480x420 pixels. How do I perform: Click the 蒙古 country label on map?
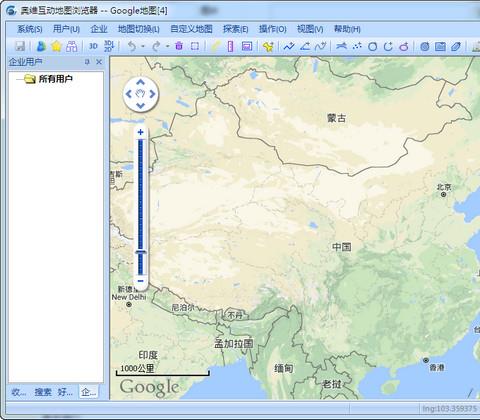click(336, 118)
